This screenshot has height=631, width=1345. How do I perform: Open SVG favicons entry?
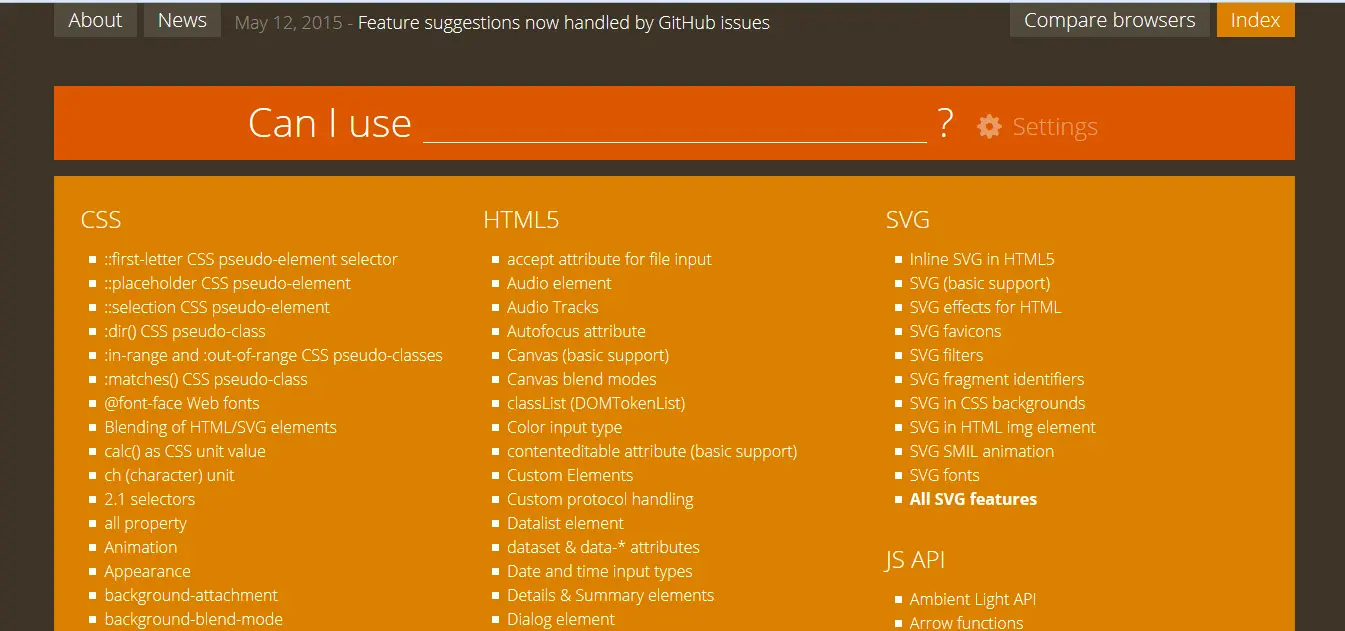click(x=955, y=331)
